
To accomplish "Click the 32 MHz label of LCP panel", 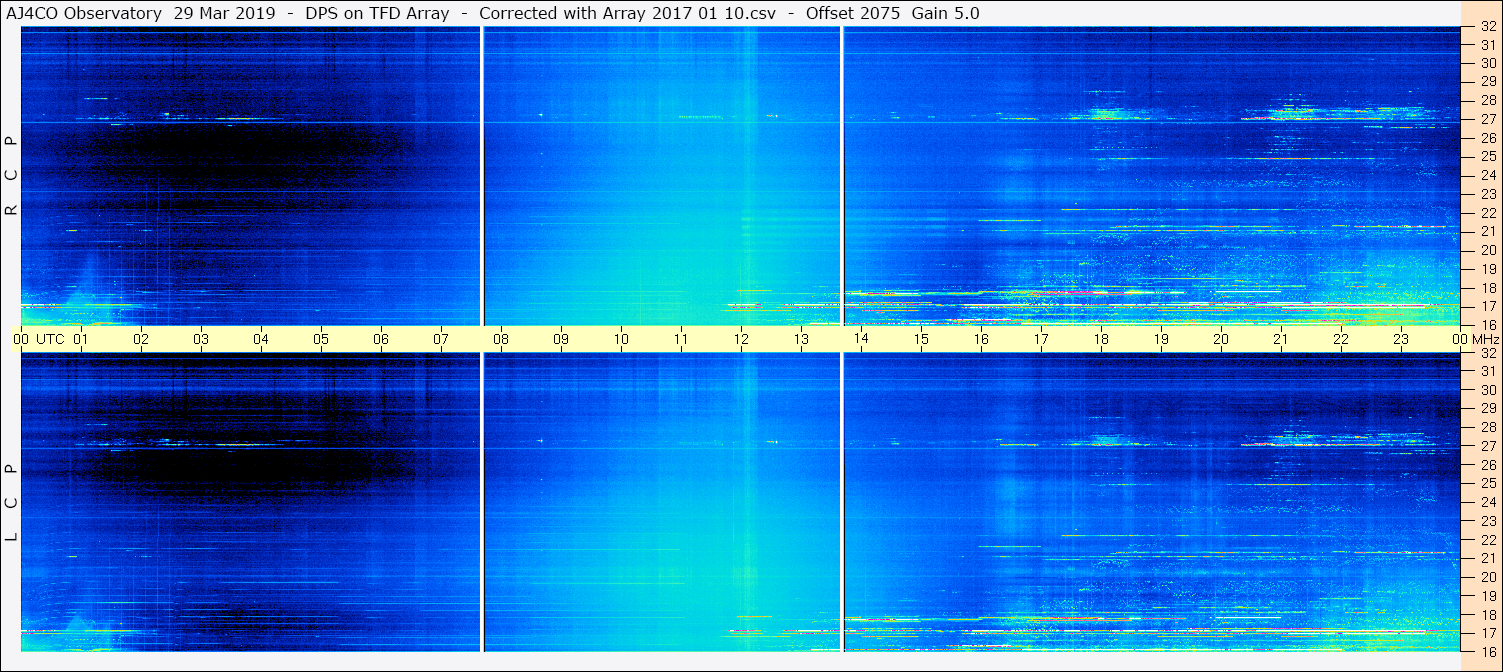I will 1487,353.
